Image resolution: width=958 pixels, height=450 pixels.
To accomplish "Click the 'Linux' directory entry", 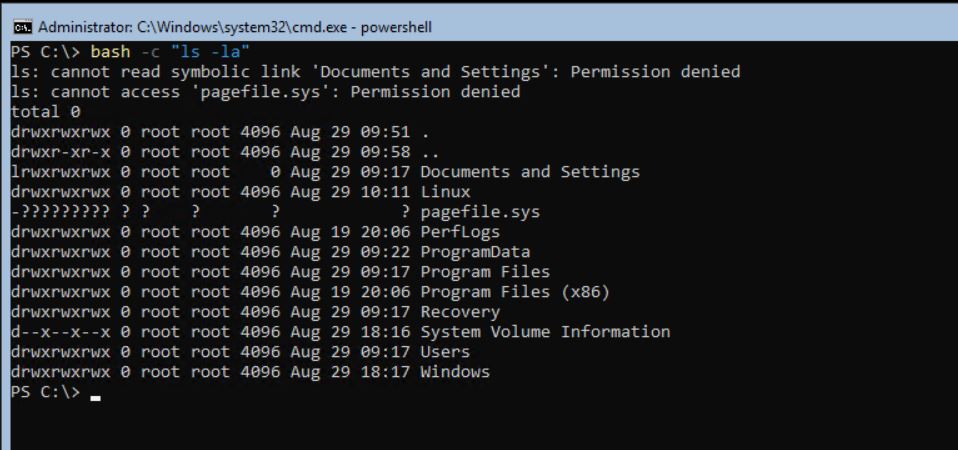I will pyautogui.click(x=445, y=192).
